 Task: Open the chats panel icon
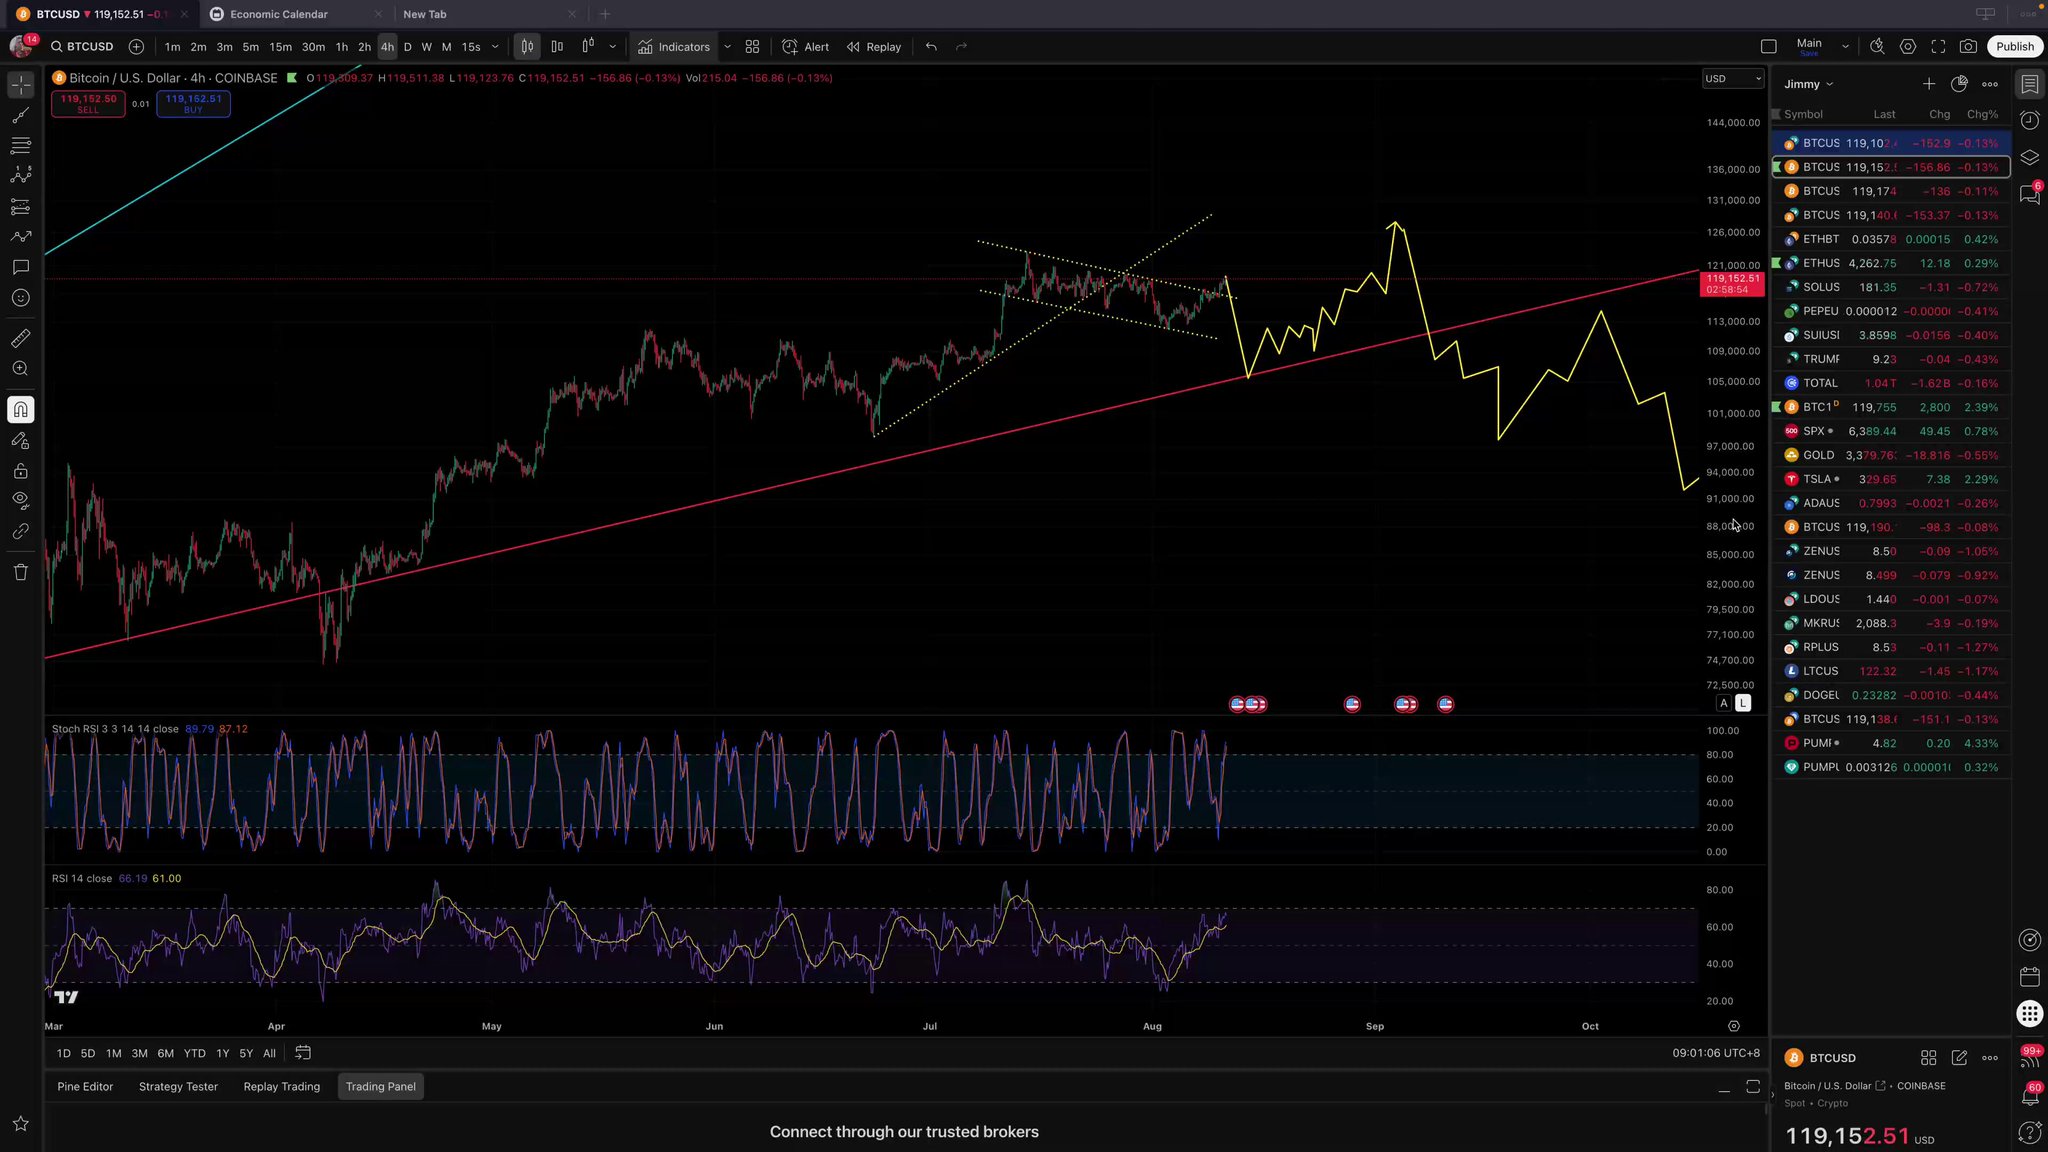[2029, 194]
